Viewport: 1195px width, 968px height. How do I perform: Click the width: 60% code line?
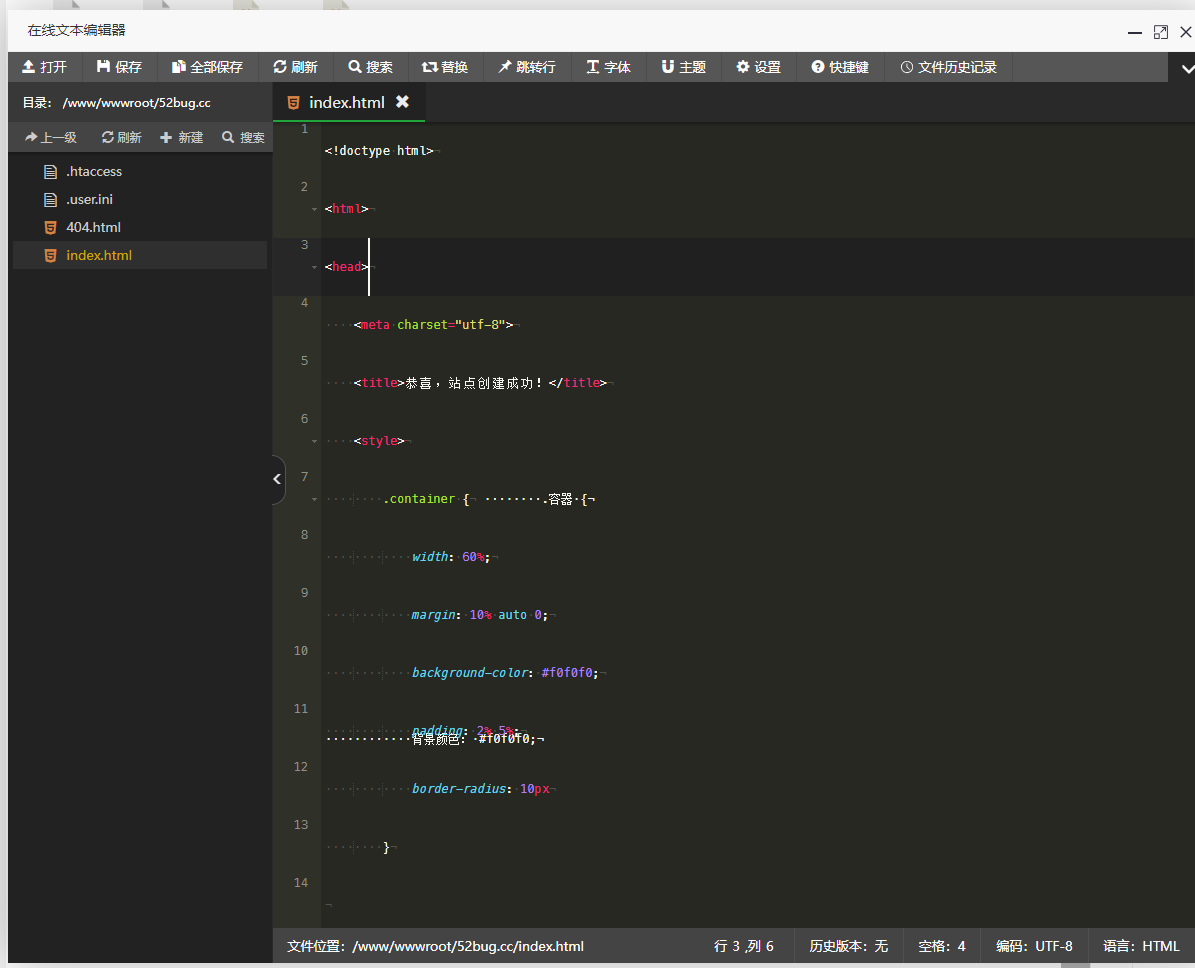451,557
